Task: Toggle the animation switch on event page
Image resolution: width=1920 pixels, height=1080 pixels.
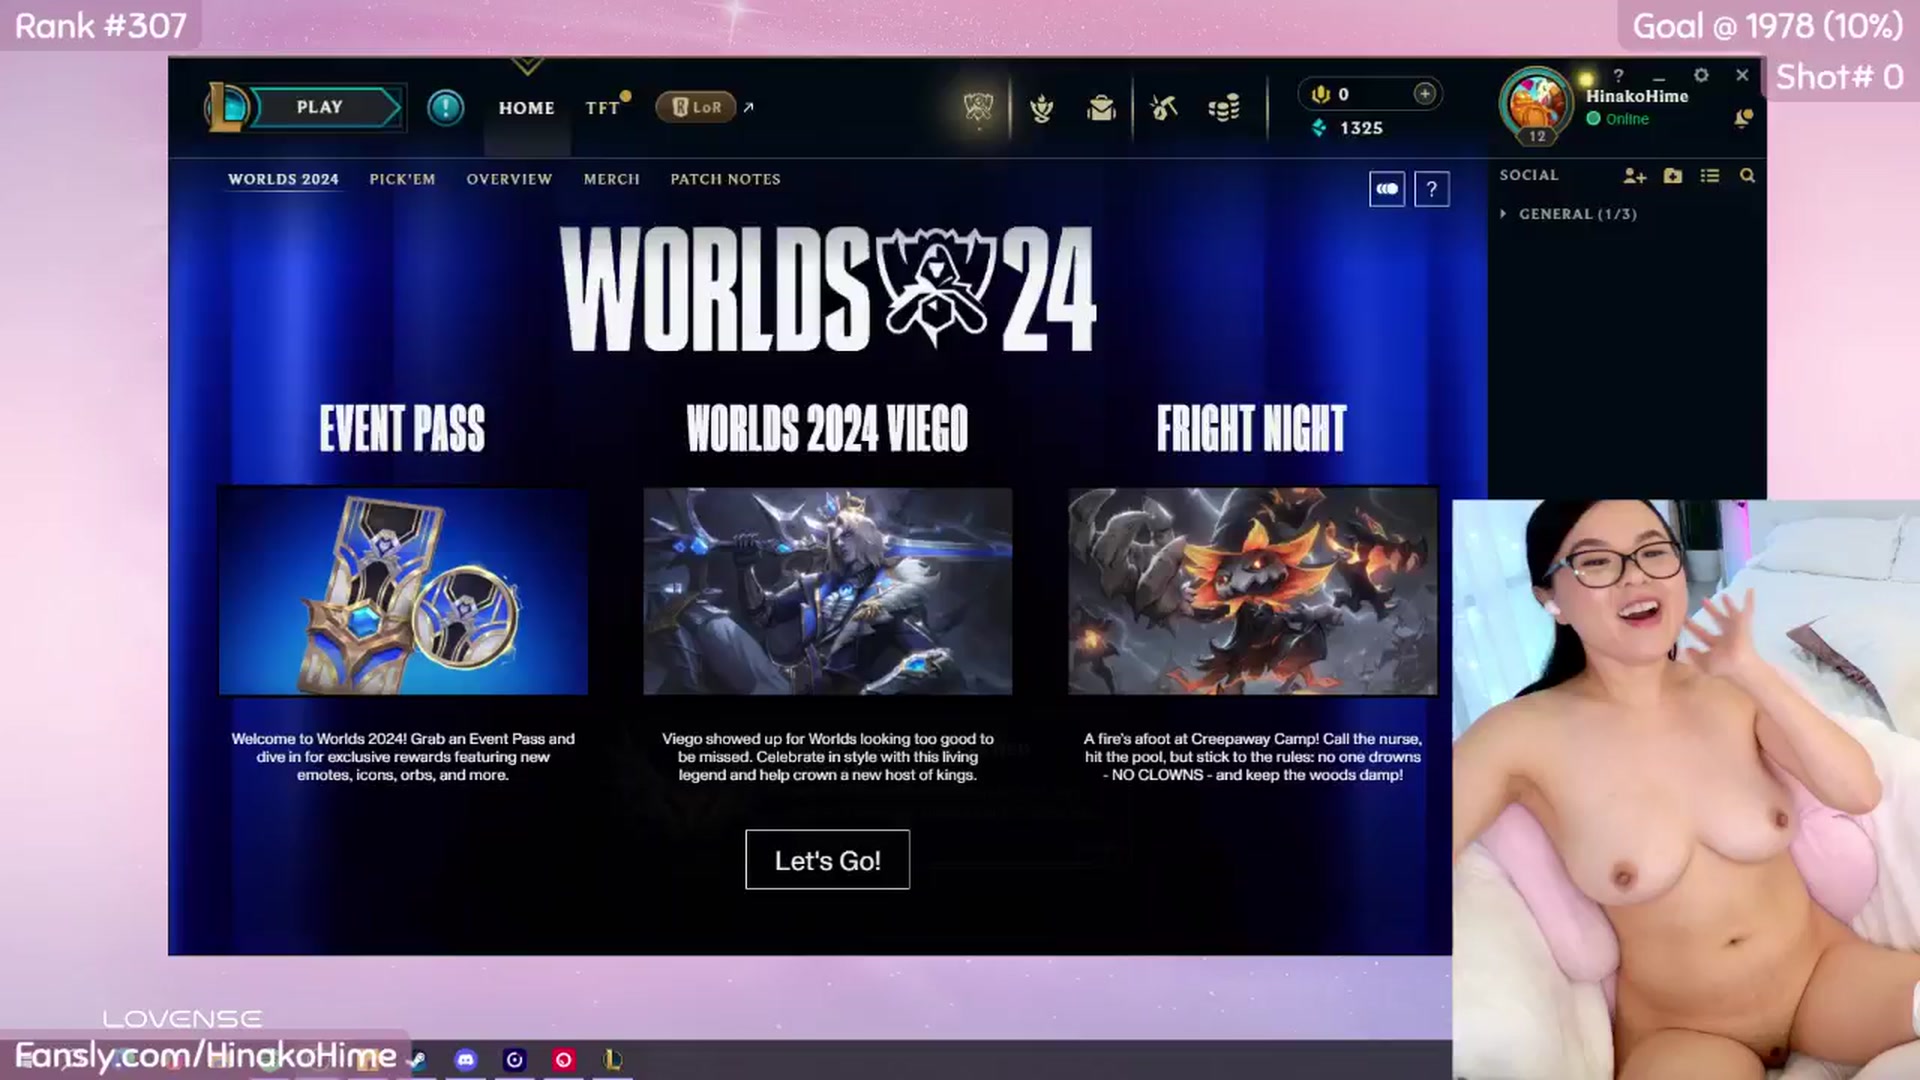Action: coord(1387,189)
